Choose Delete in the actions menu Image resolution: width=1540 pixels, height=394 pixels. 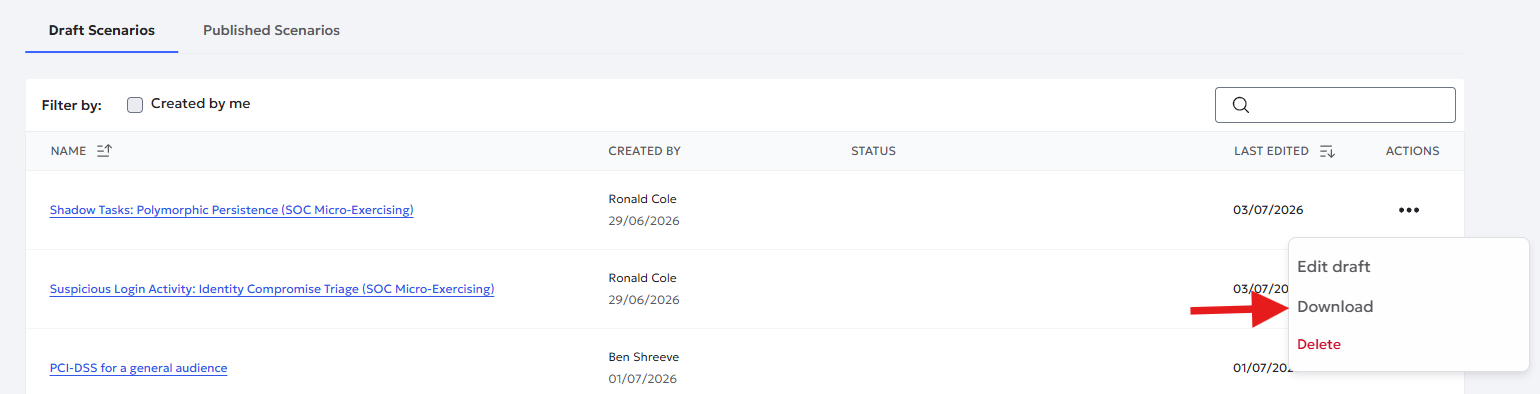click(x=1319, y=344)
